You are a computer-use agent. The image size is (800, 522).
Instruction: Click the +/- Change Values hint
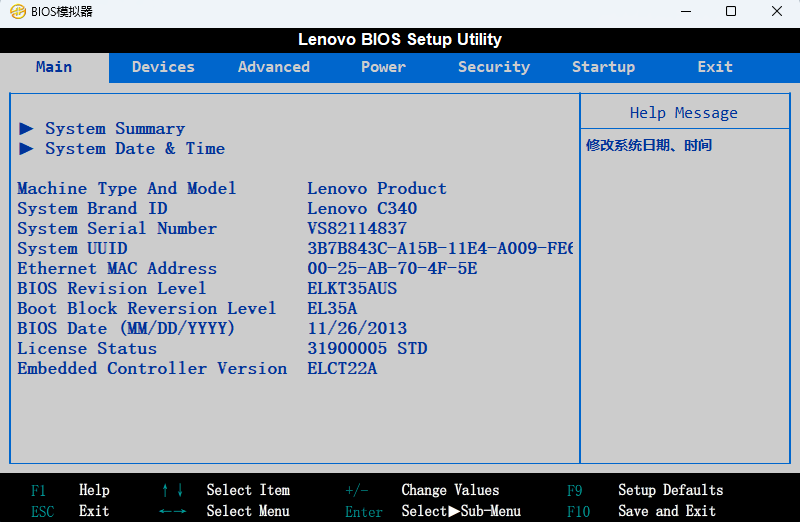[x=422, y=490]
